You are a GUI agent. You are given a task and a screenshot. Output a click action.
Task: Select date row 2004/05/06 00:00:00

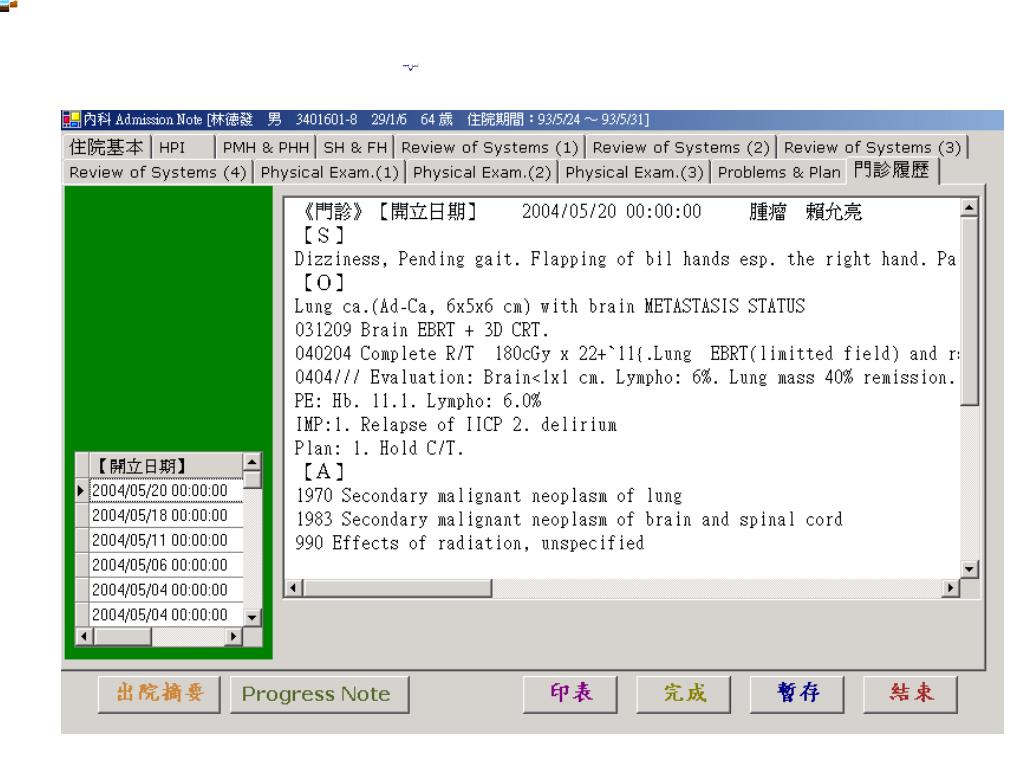(166, 565)
